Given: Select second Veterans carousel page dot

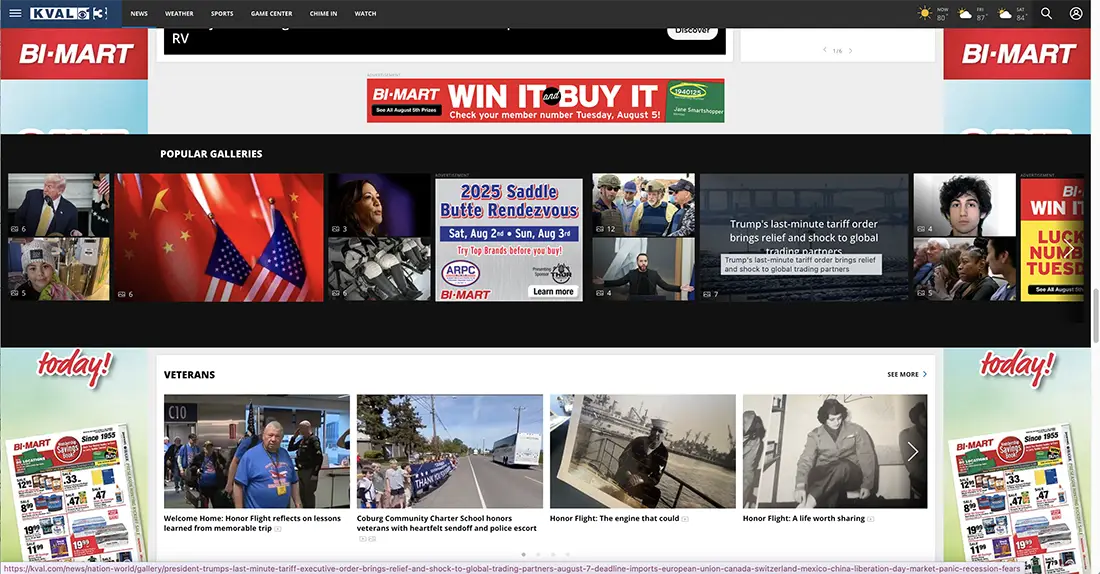Looking at the screenshot, I should coord(538,555).
